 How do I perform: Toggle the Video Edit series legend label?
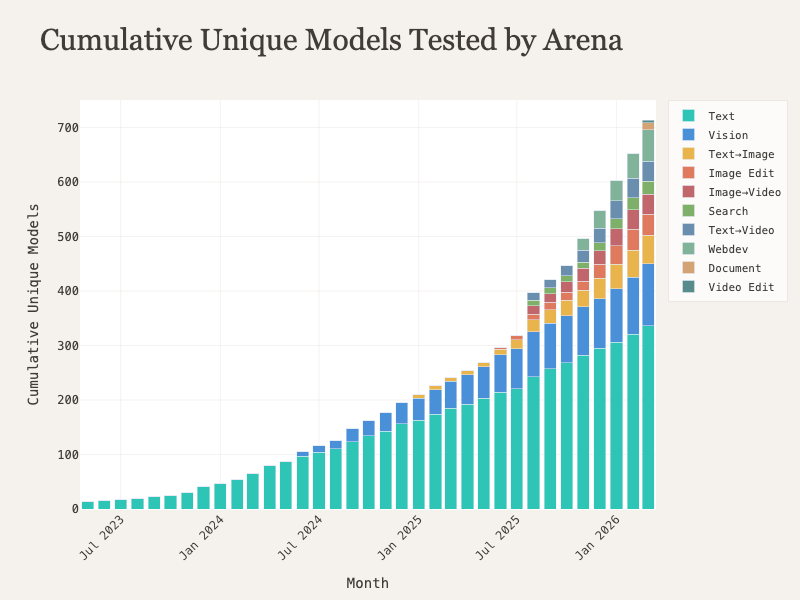point(741,287)
